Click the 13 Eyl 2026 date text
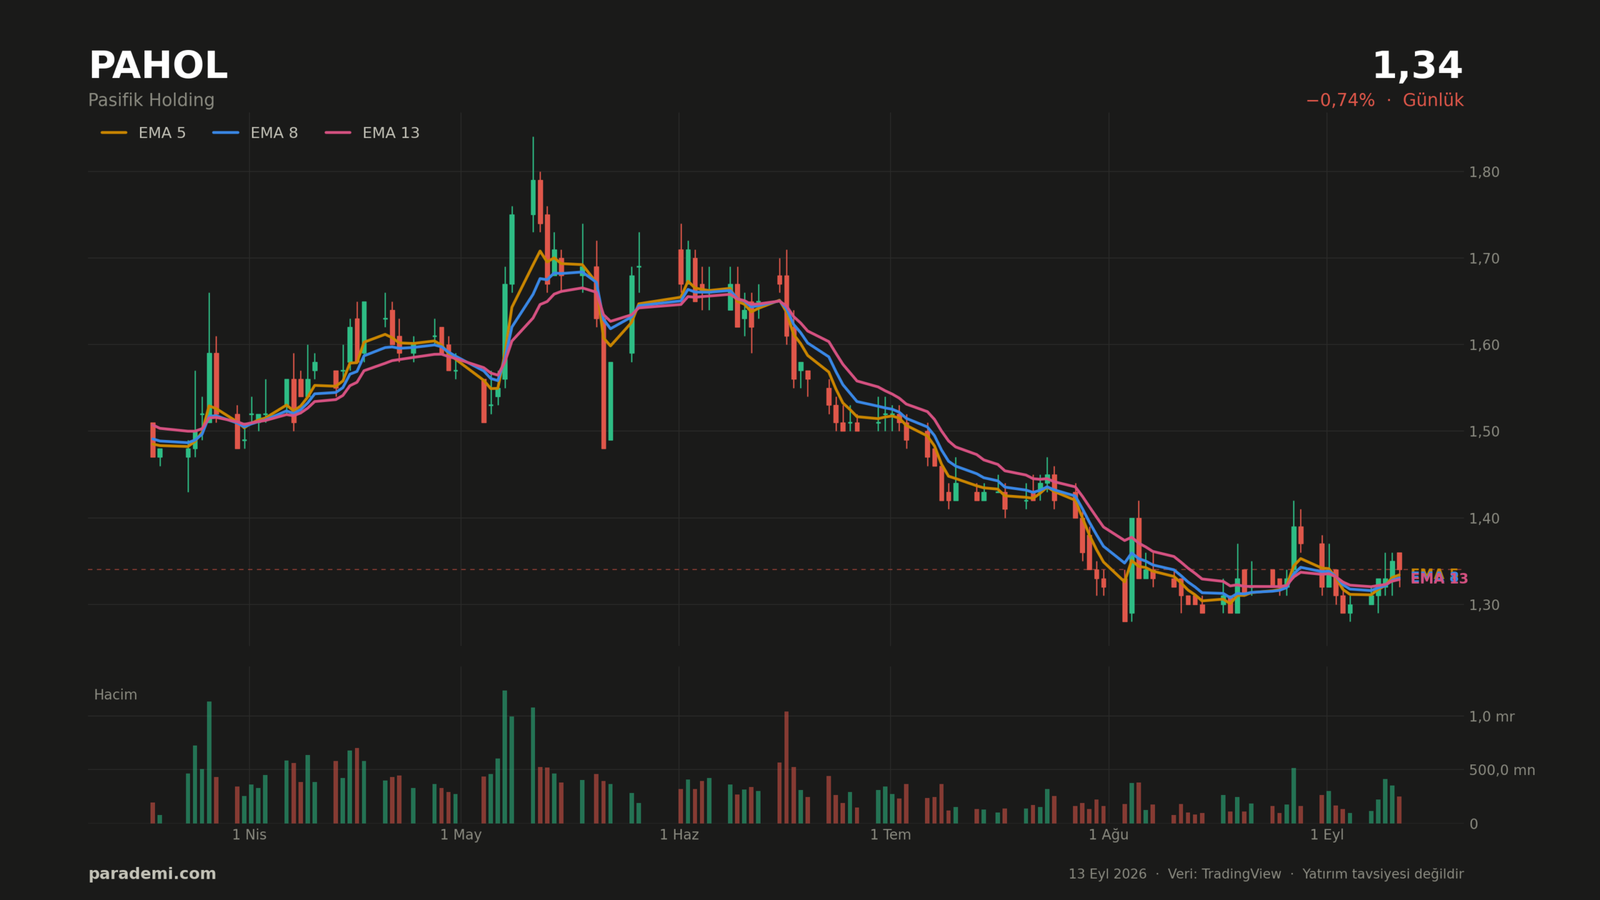1600x900 pixels. 1107,874
